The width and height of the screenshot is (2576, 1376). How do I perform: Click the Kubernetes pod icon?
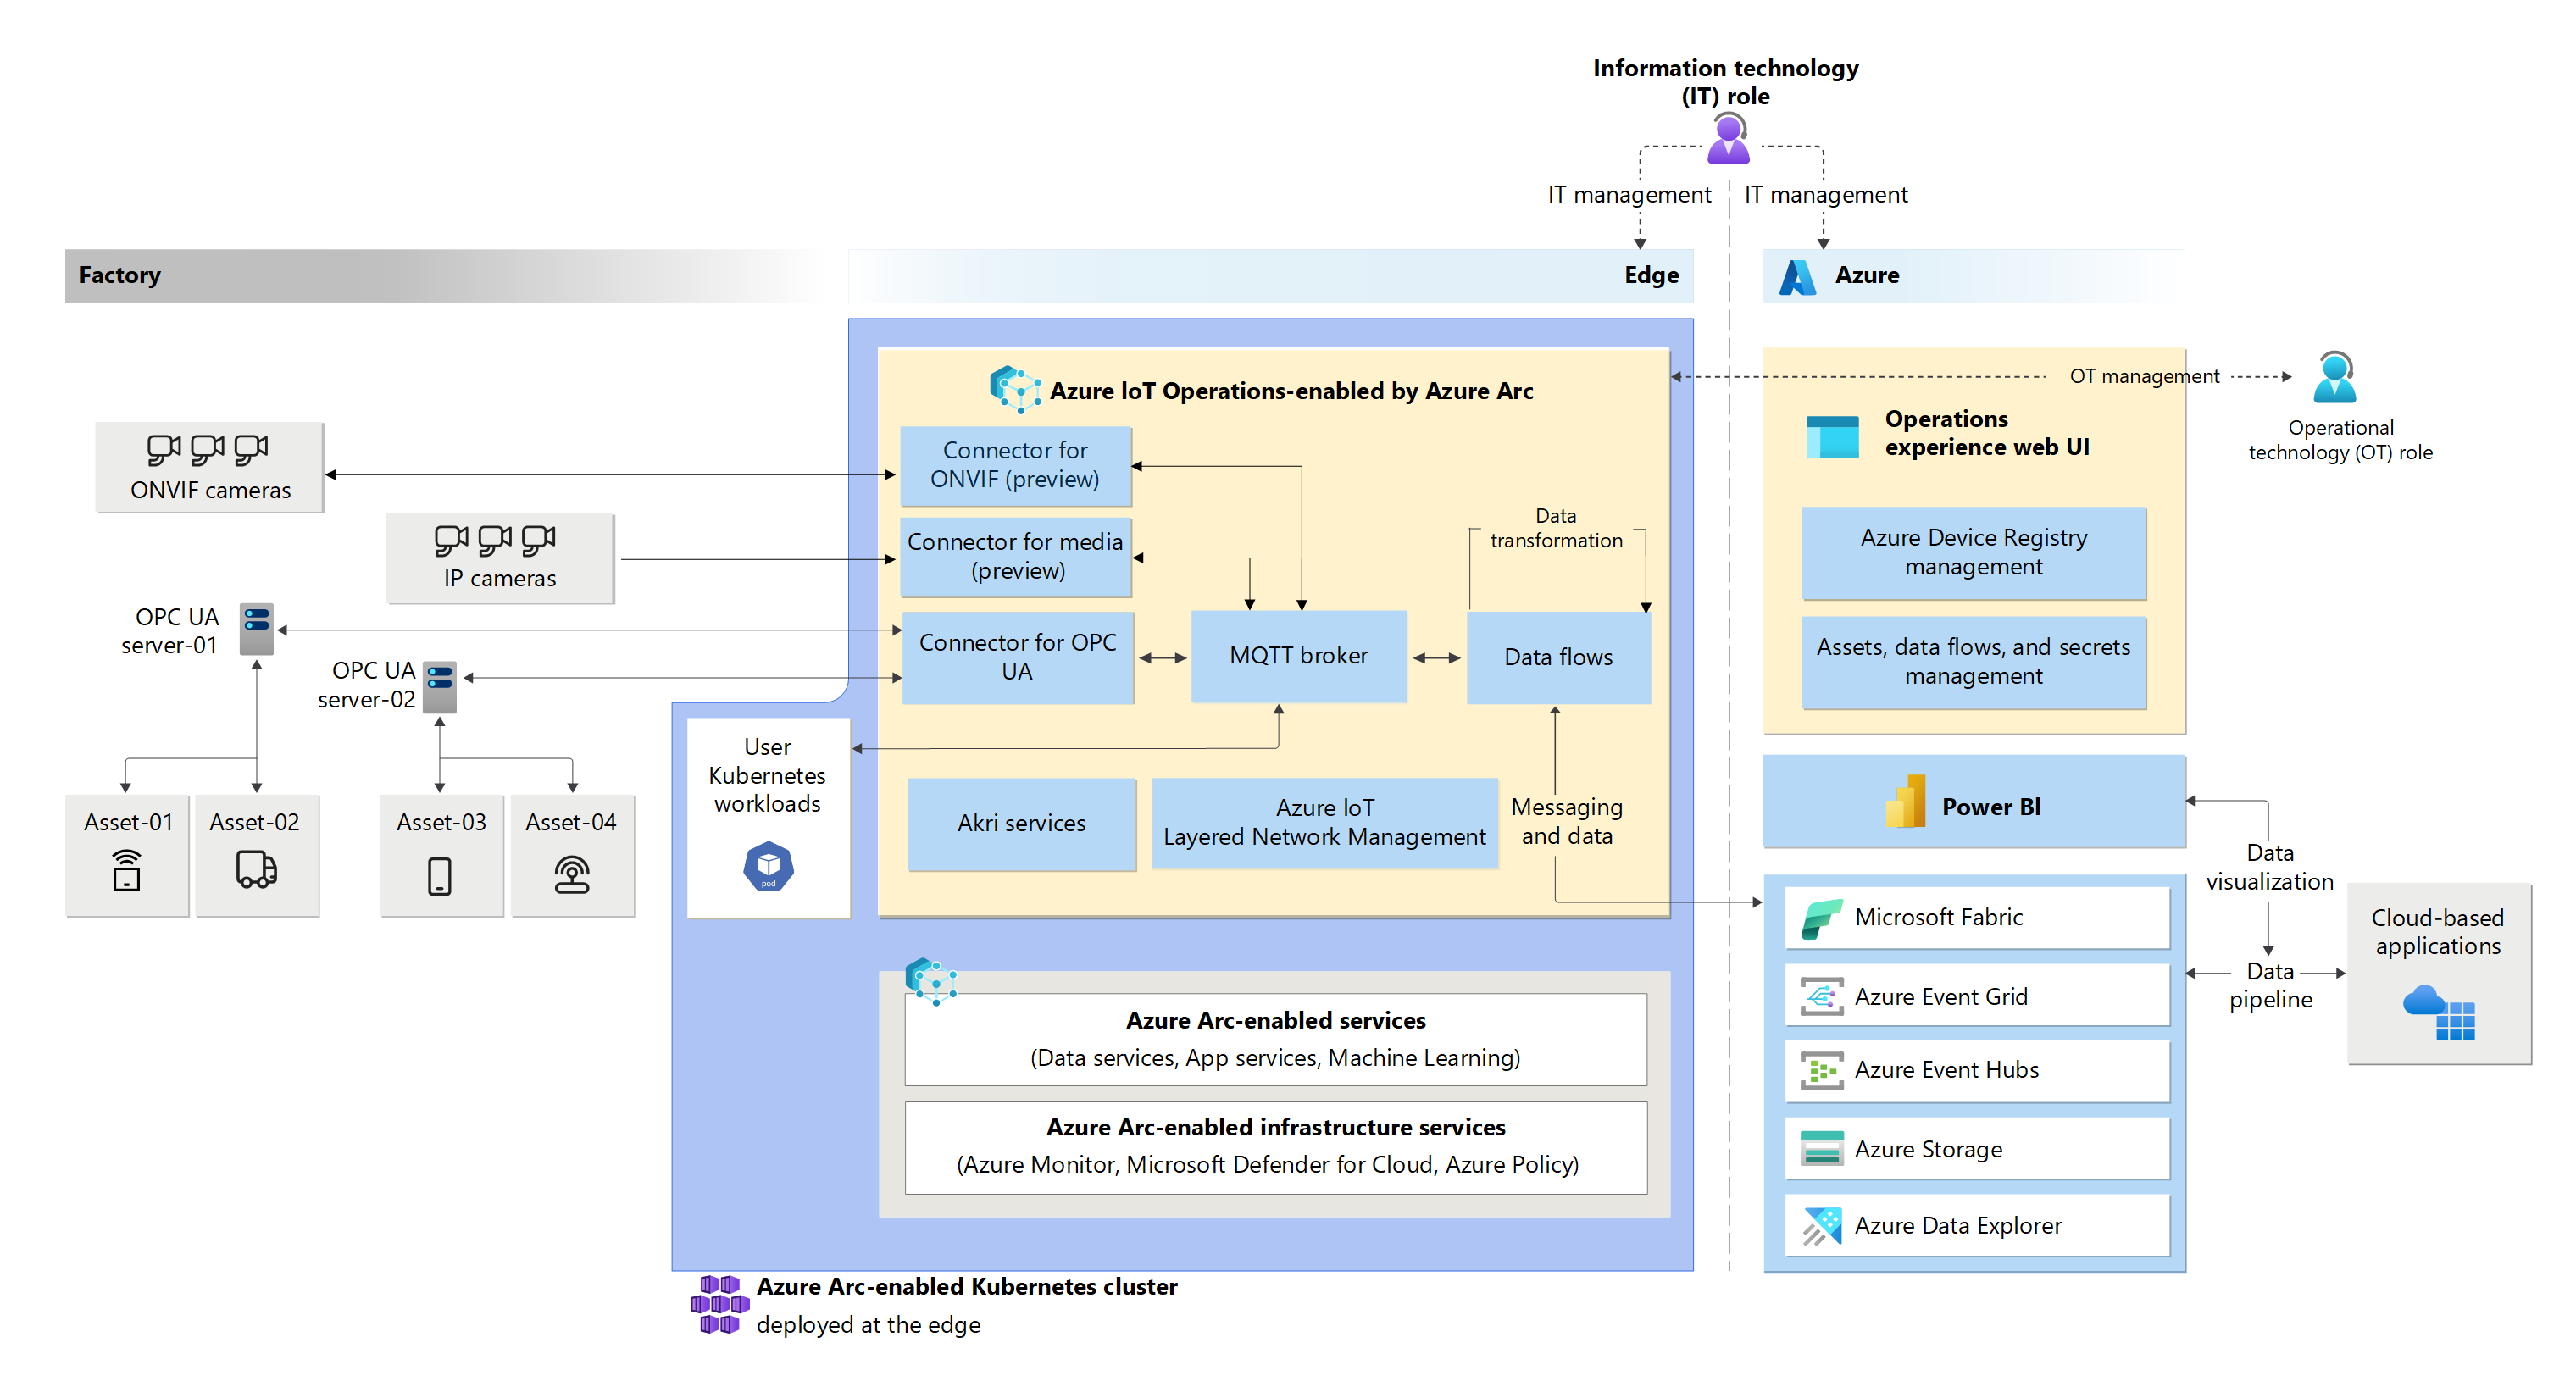point(768,867)
